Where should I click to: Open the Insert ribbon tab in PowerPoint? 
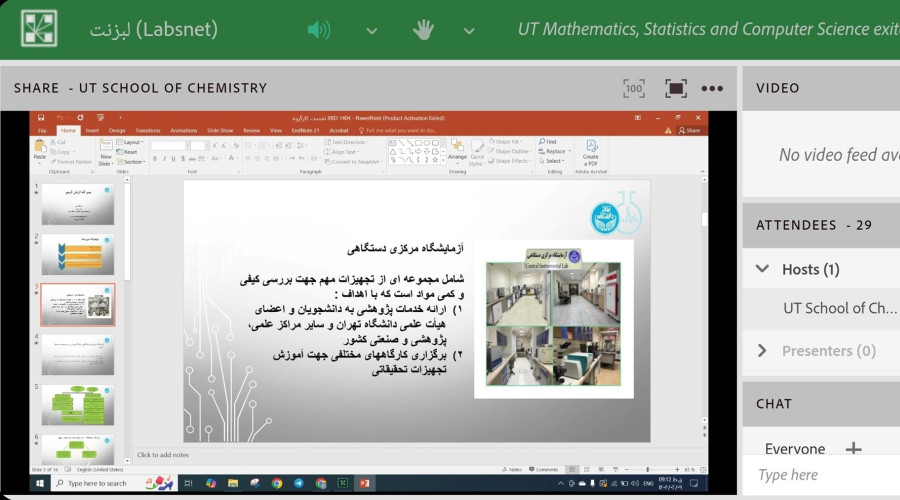coord(92,130)
